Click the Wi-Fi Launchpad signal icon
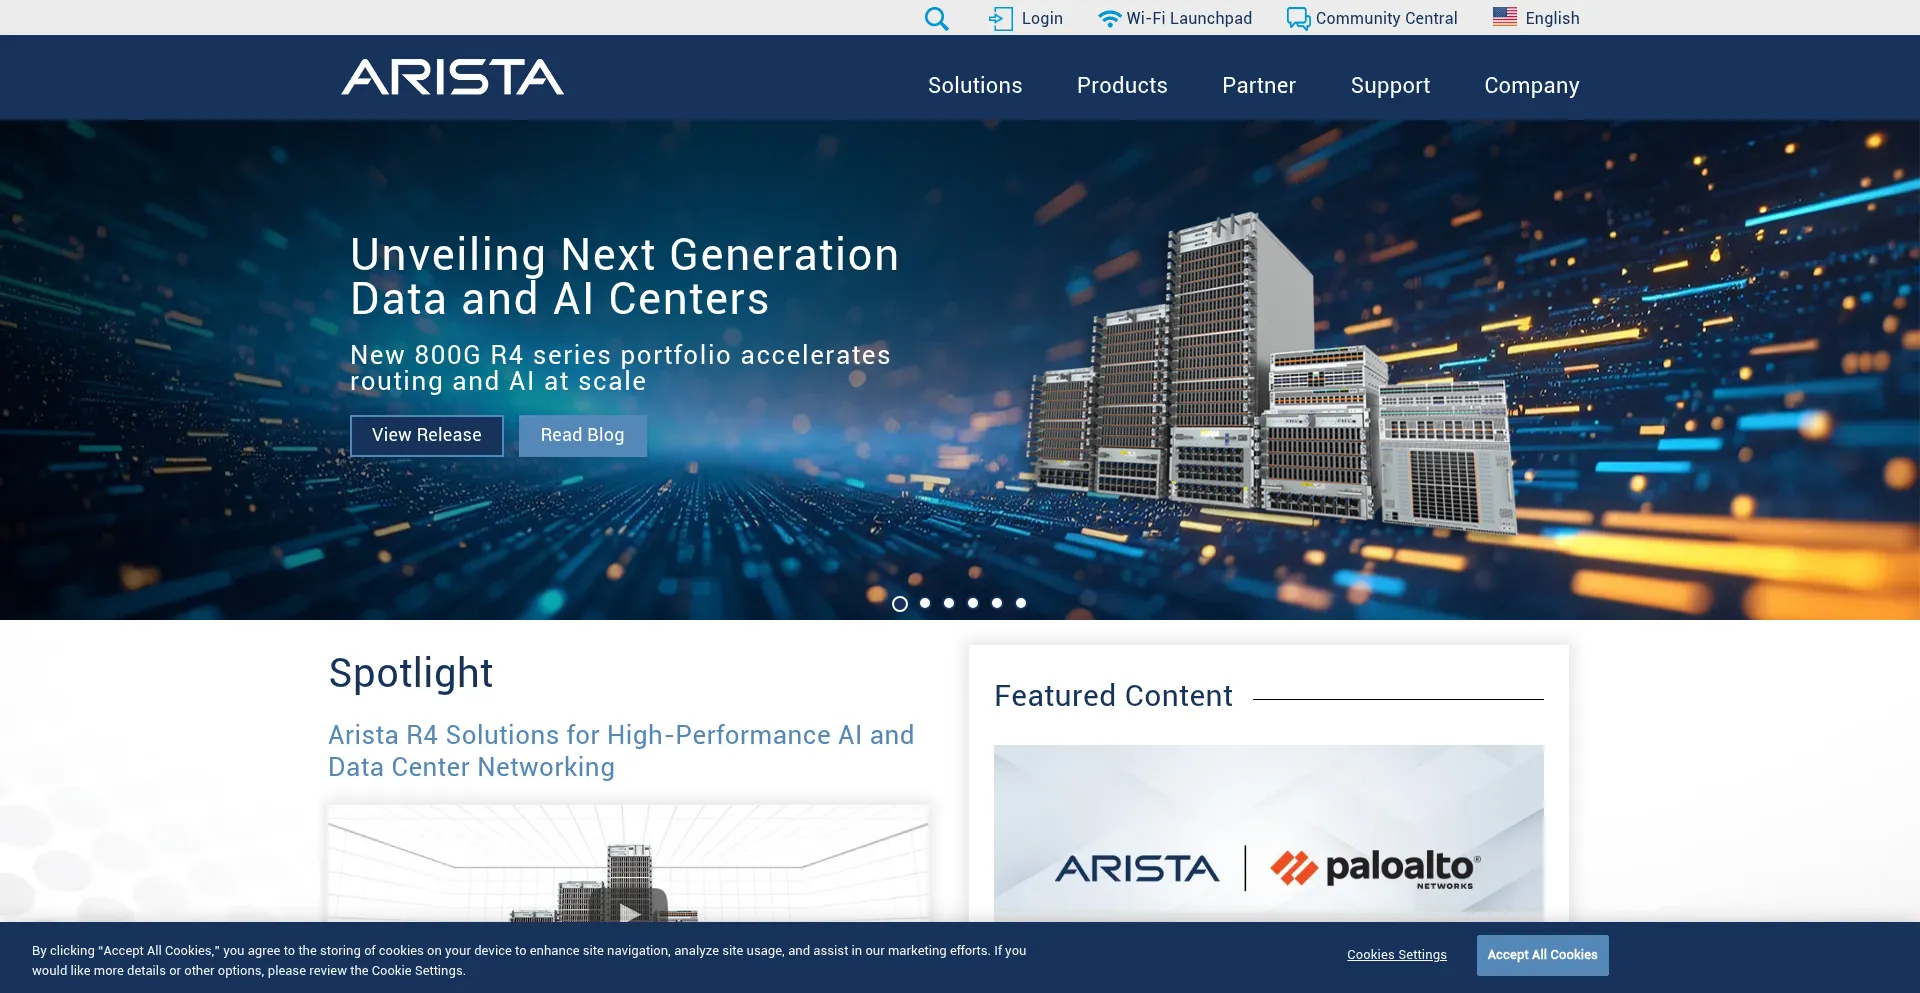The width and height of the screenshot is (1920, 993). (1109, 18)
